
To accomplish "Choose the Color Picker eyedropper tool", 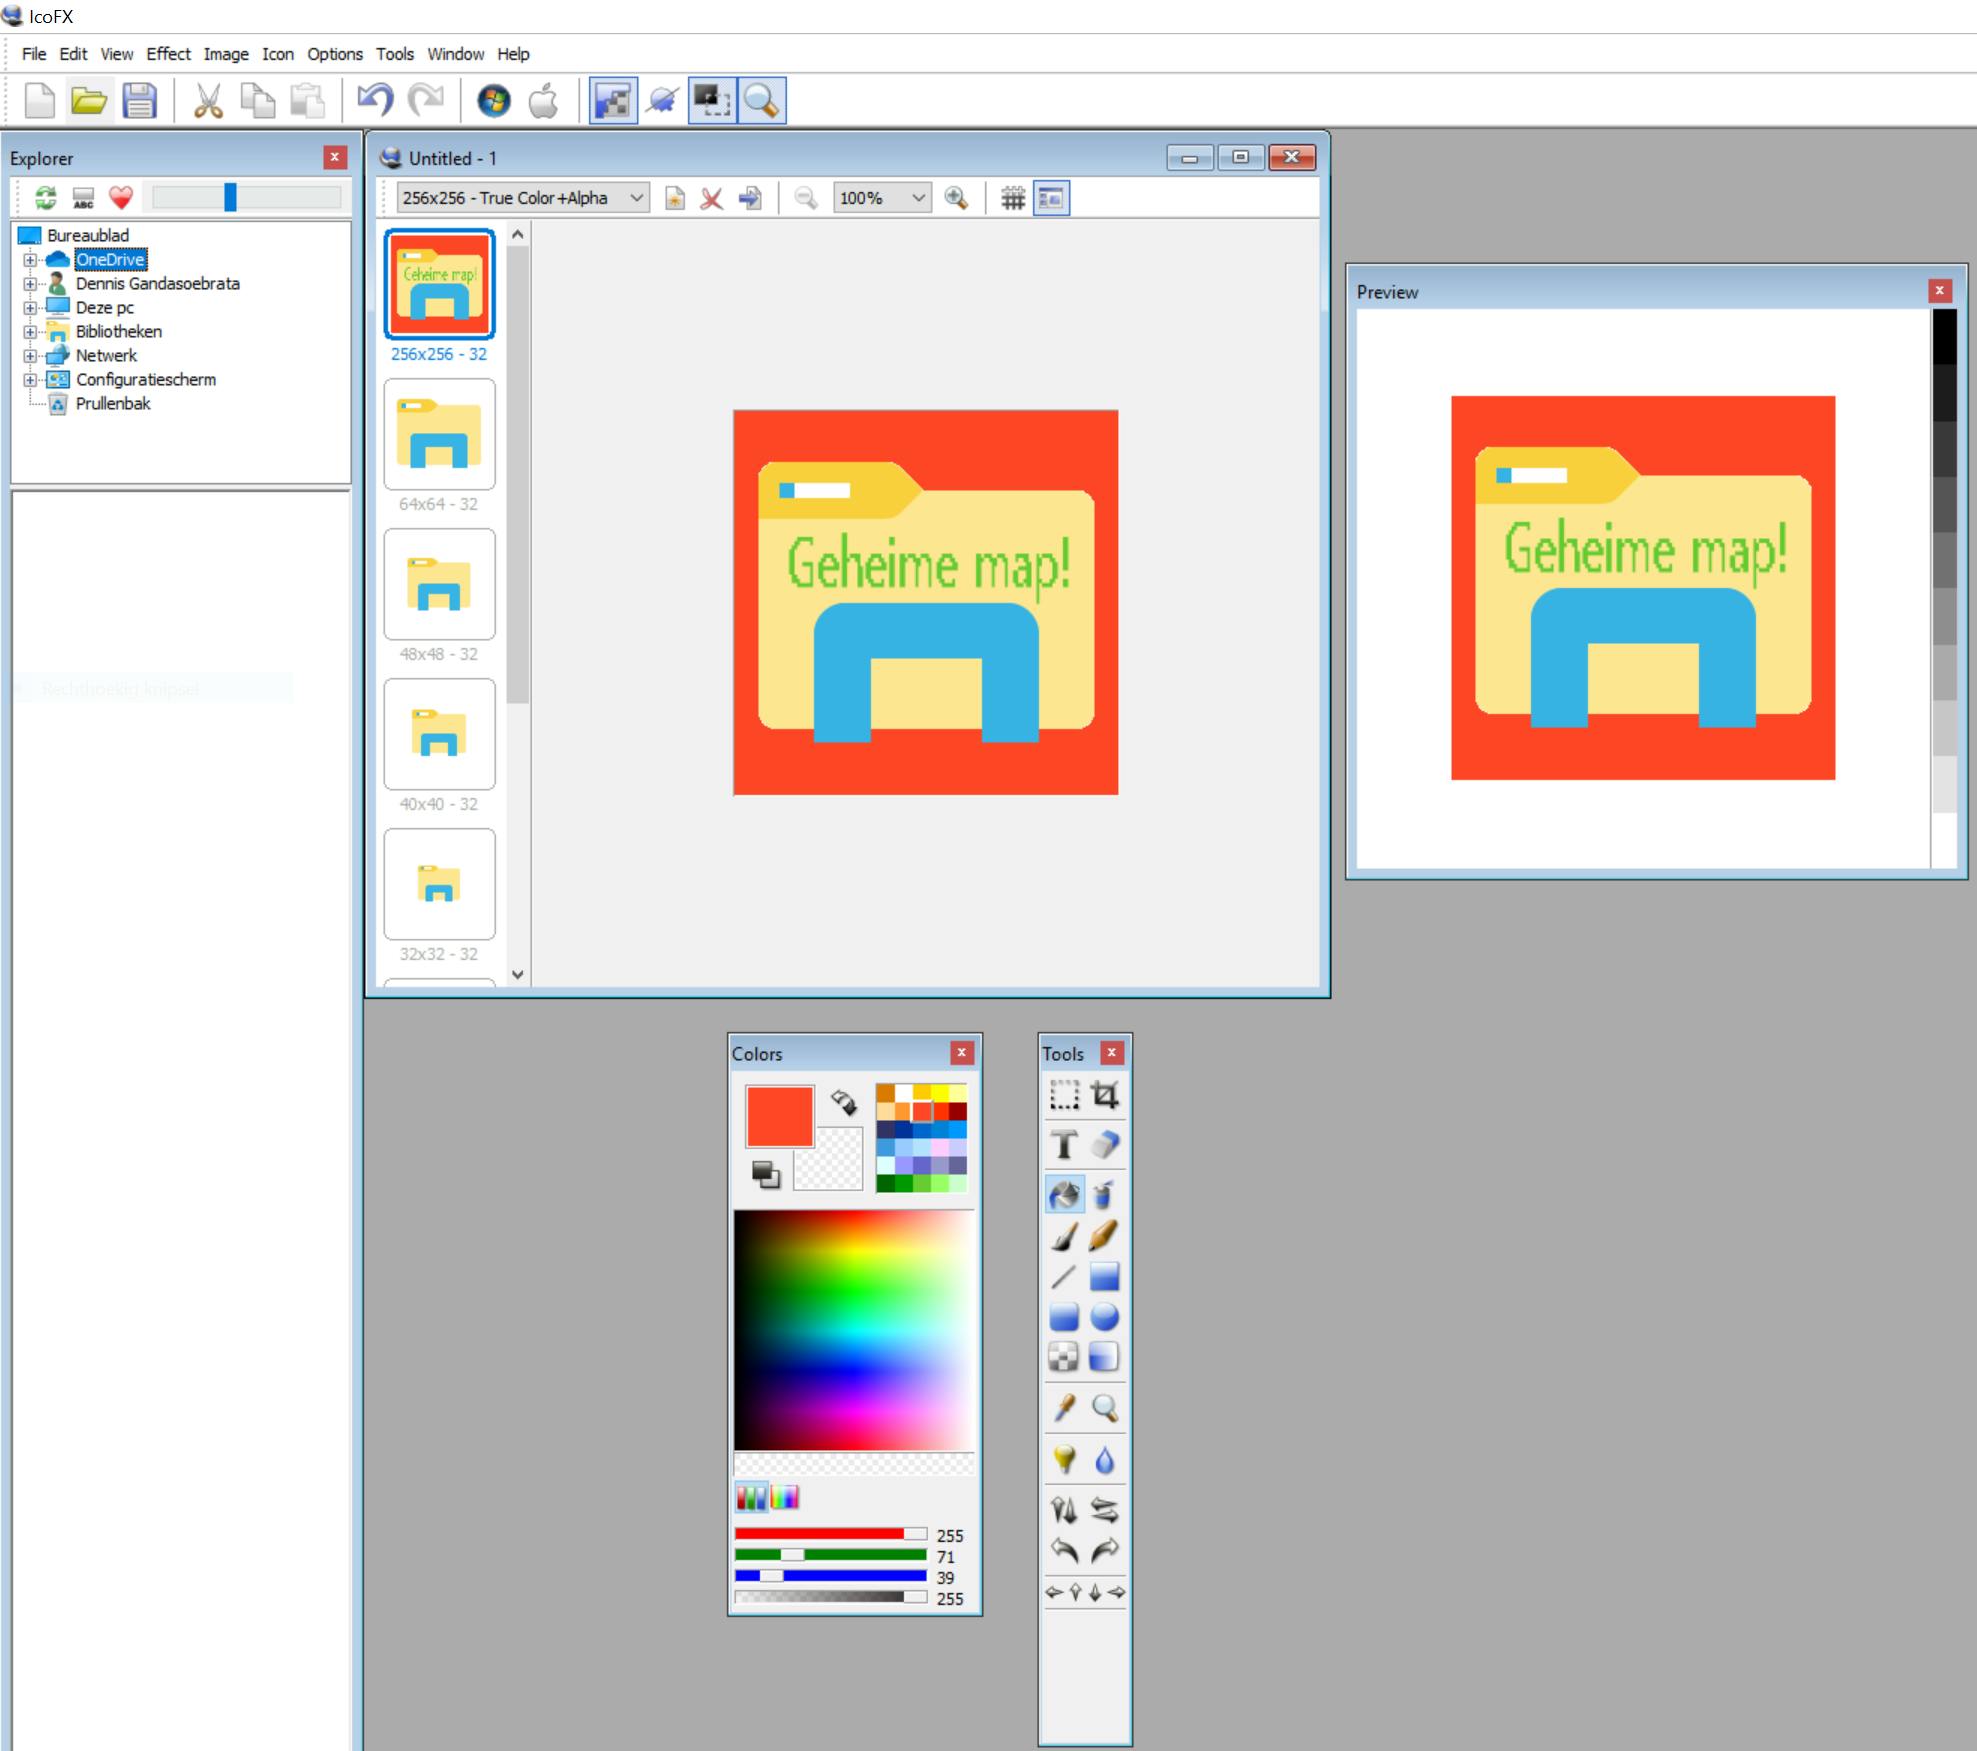I will tap(1064, 1408).
